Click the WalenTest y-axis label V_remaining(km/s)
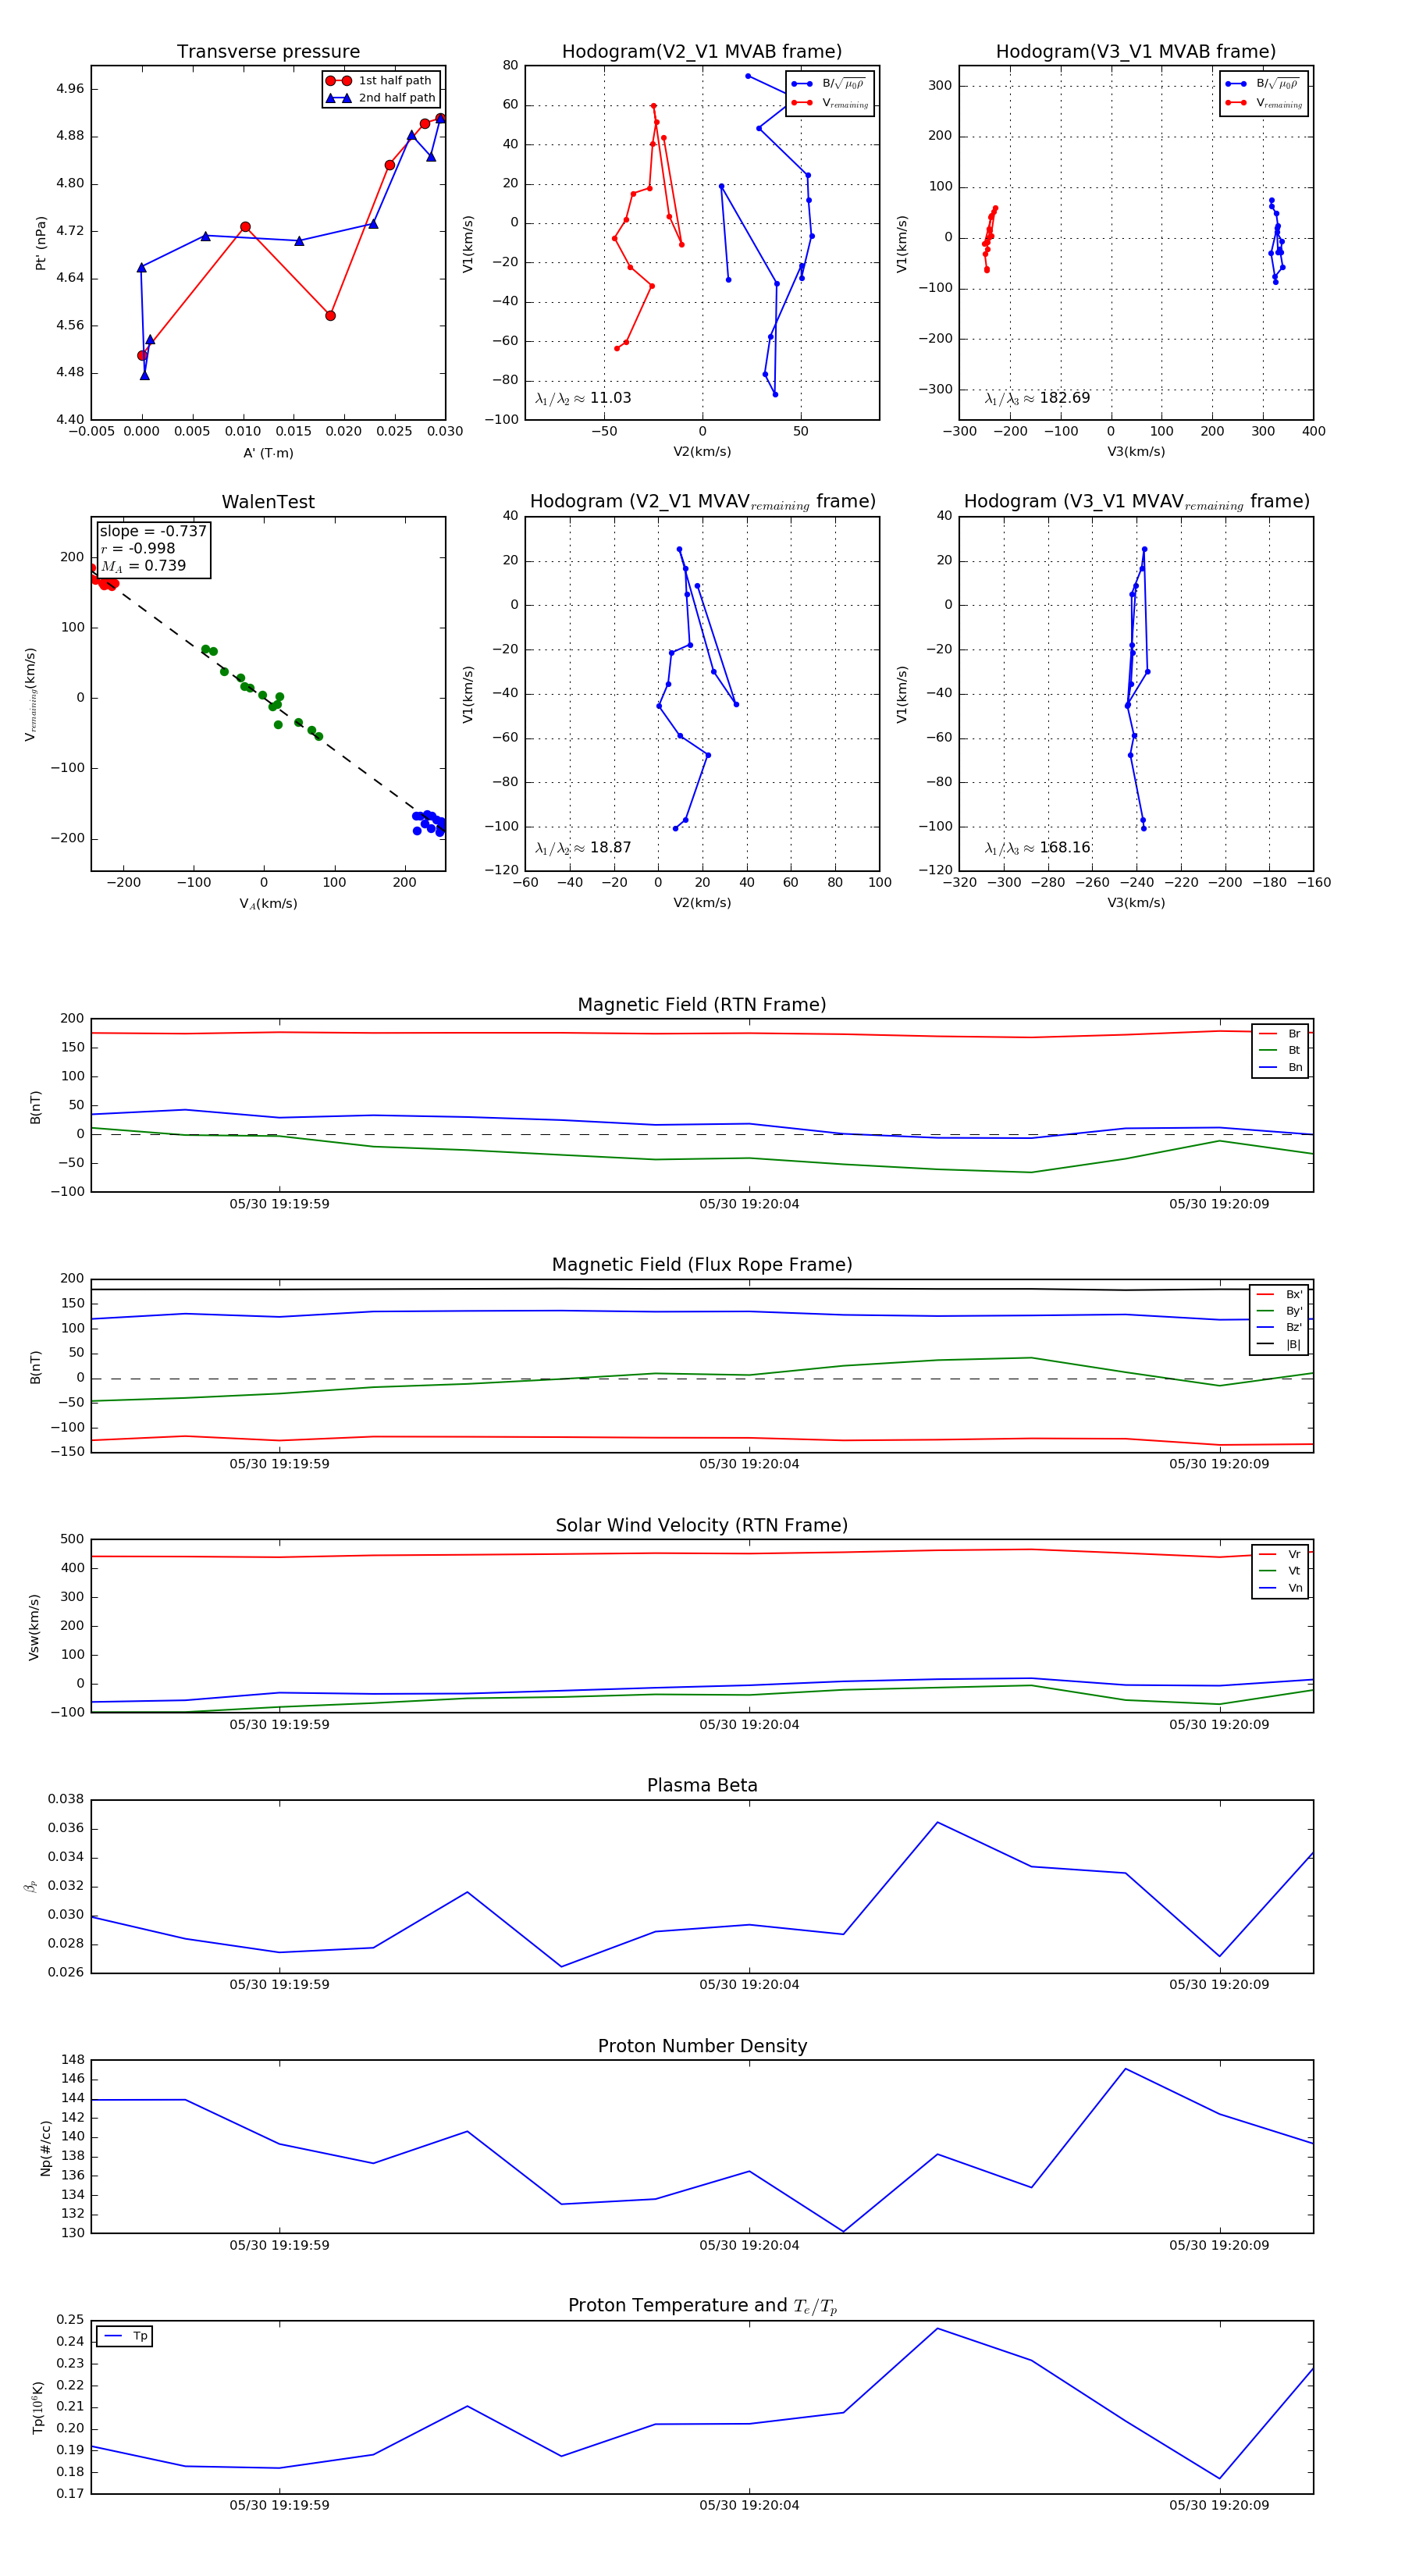This screenshot has height=2576, width=1405. [30, 694]
